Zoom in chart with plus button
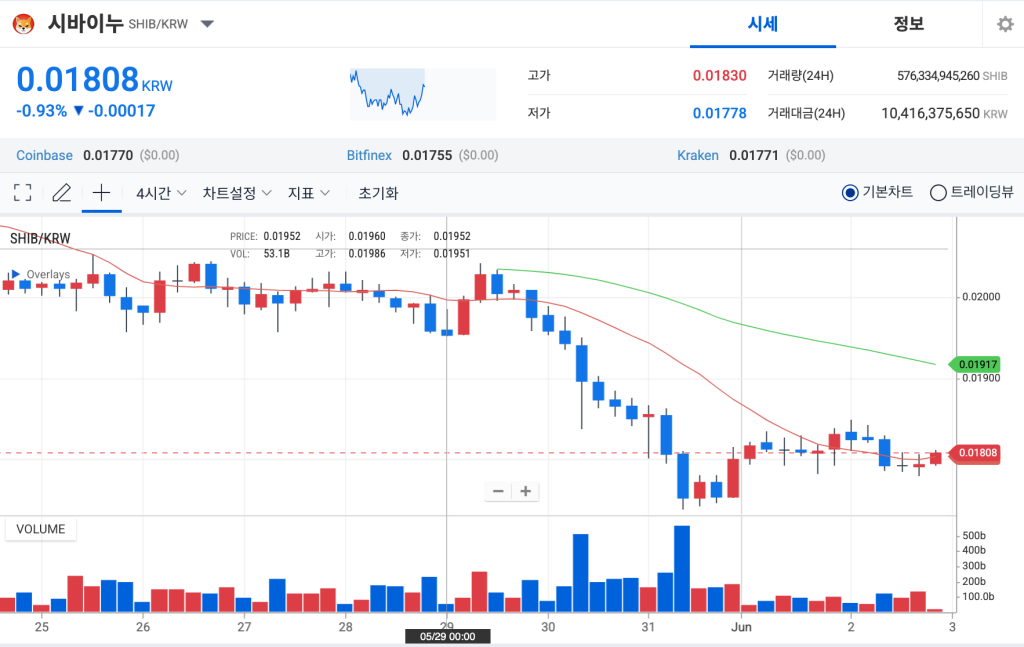Viewport: 1024px width, 647px height. pyautogui.click(x=526, y=491)
